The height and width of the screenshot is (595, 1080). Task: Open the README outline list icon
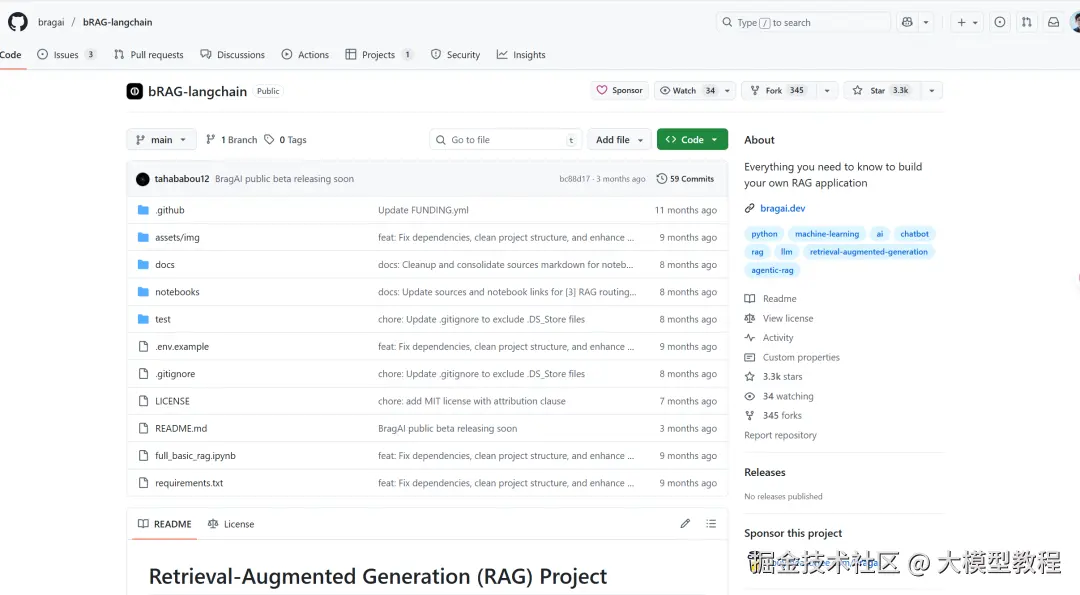click(x=711, y=523)
